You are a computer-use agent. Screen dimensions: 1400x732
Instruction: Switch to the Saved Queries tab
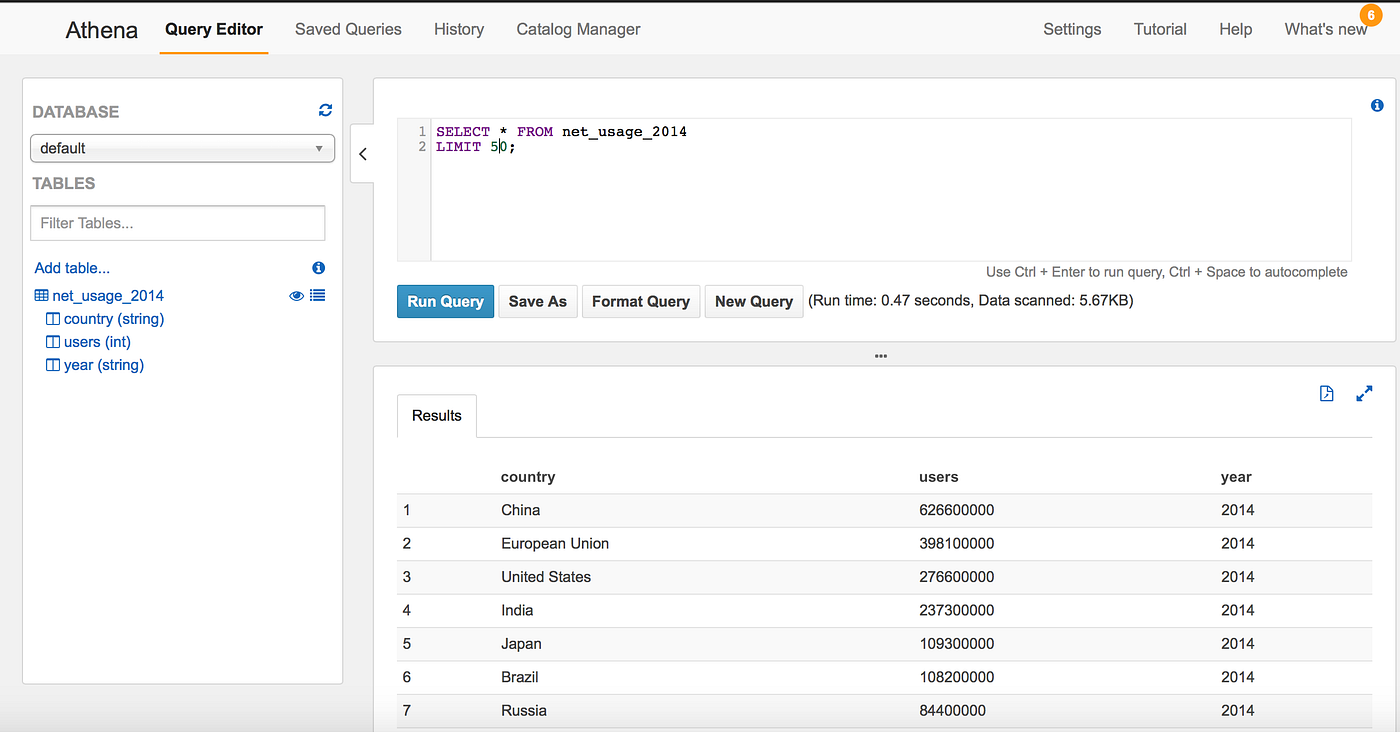coord(348,29)
